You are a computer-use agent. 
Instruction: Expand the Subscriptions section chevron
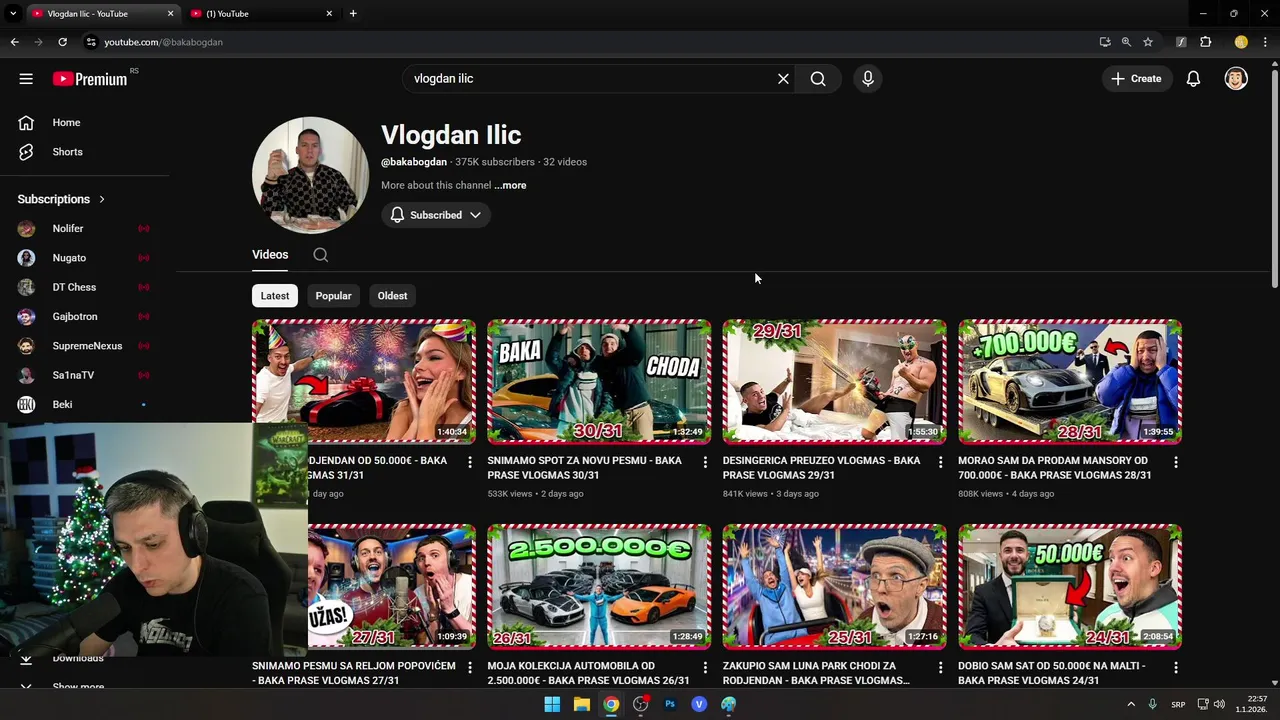click(x=101, y=200)
